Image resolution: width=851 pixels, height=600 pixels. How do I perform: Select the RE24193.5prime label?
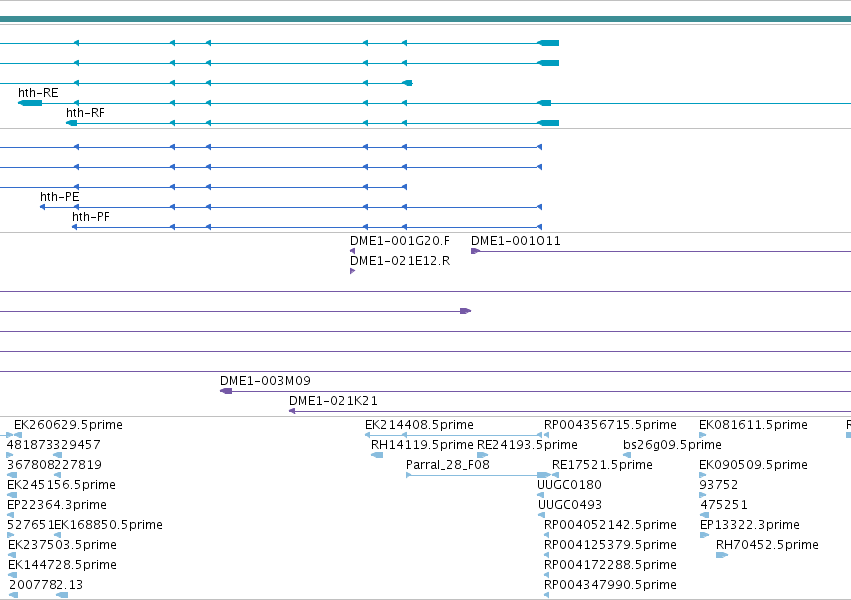[527, 445]
